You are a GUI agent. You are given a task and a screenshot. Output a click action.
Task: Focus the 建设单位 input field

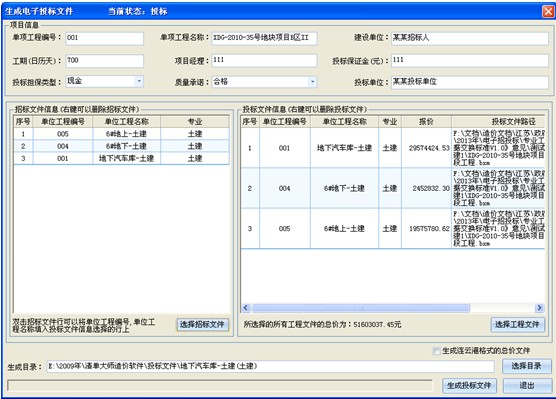[470, 38]
